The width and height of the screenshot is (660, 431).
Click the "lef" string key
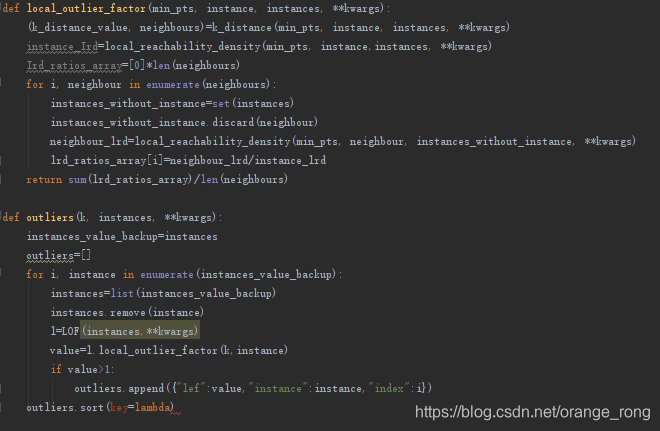(x=191, y=388)
